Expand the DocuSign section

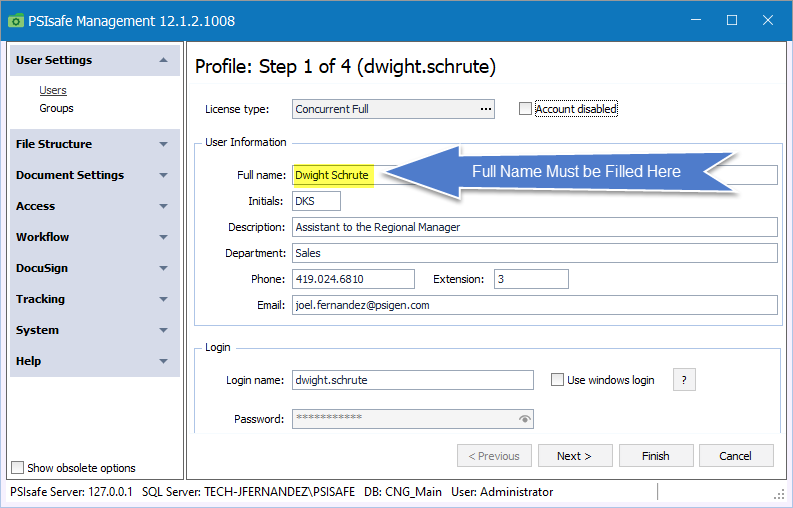(95, 268)
